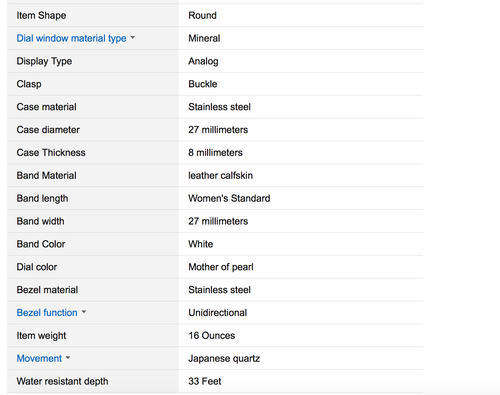Viewport: 500px width, 395px height.
Task: Open the Movement link
Action: (x=39, y=358)
